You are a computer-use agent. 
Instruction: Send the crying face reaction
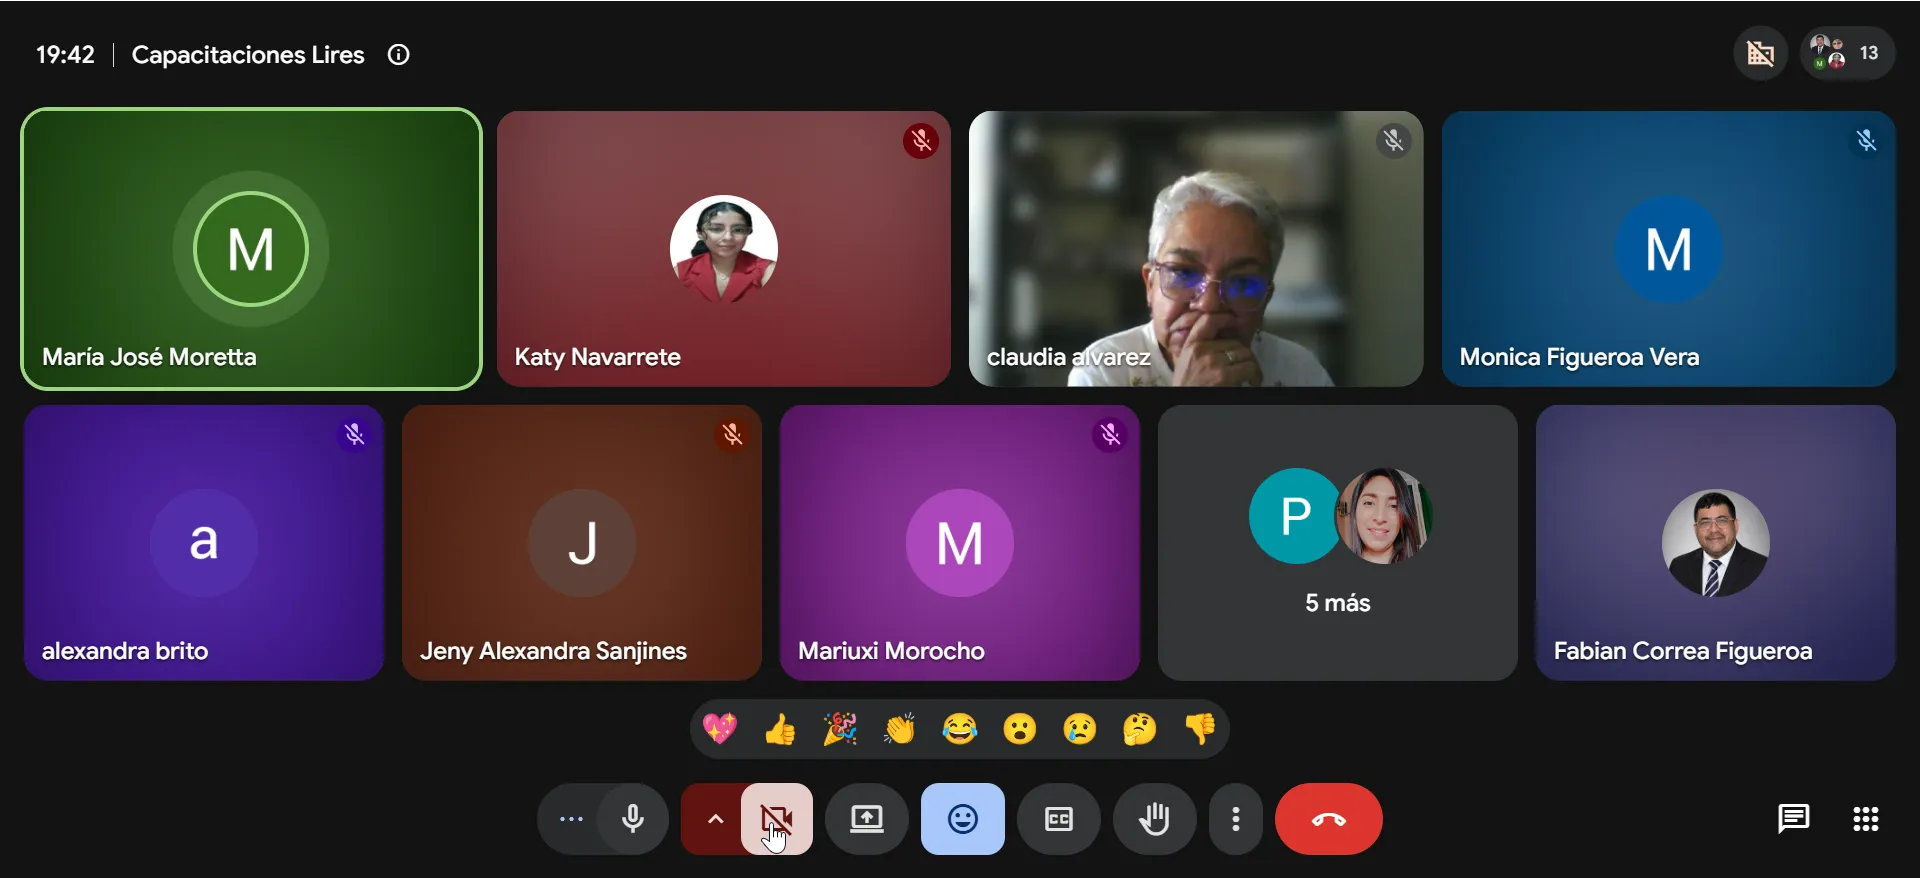point(1080,729)
